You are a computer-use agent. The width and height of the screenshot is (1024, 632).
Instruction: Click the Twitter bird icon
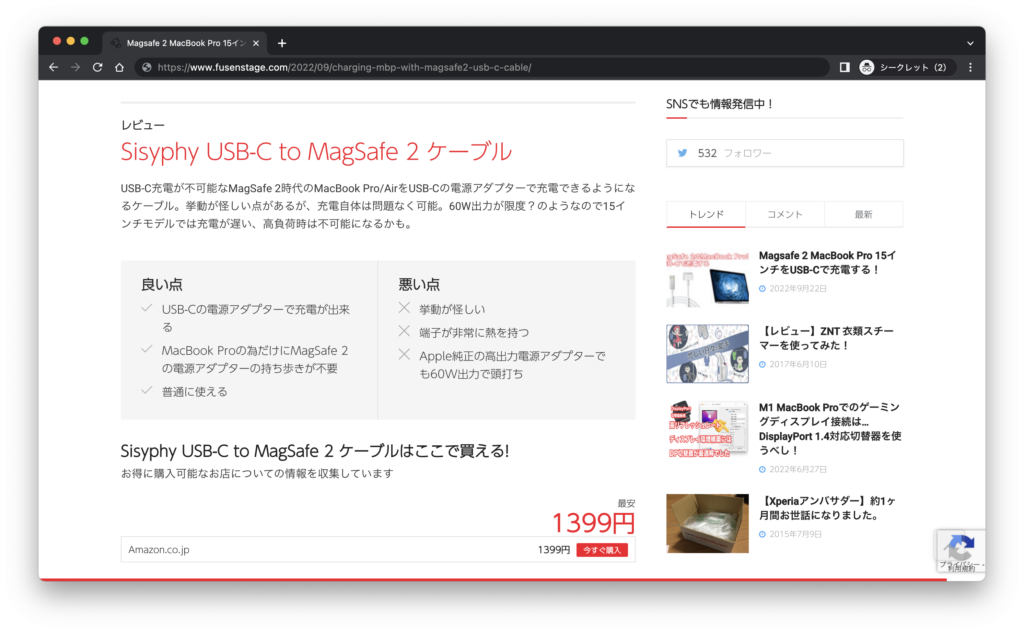pyautogui.click(x=682, y=153)
